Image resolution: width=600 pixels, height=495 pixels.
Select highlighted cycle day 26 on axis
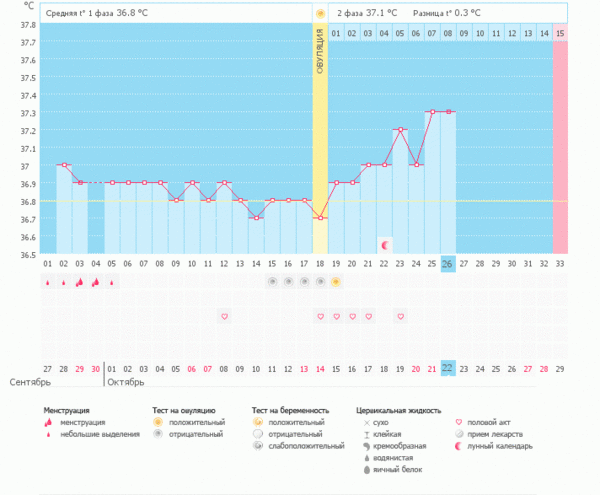coord(448,263)
